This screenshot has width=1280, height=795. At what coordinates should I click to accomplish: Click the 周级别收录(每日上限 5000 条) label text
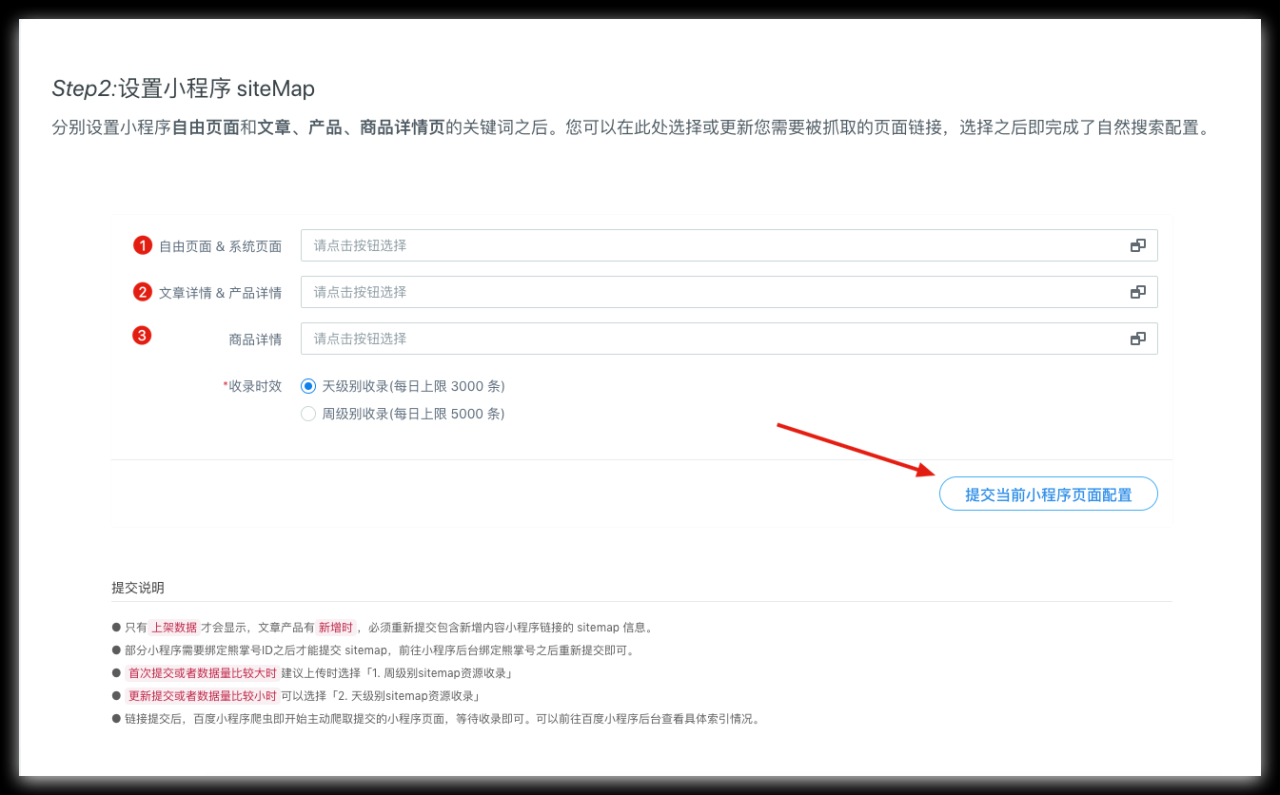click(x=413, y=414)
